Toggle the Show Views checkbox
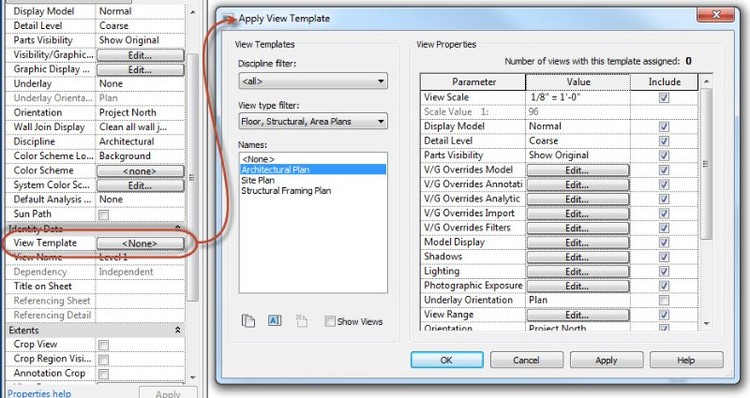 point(330,321)
